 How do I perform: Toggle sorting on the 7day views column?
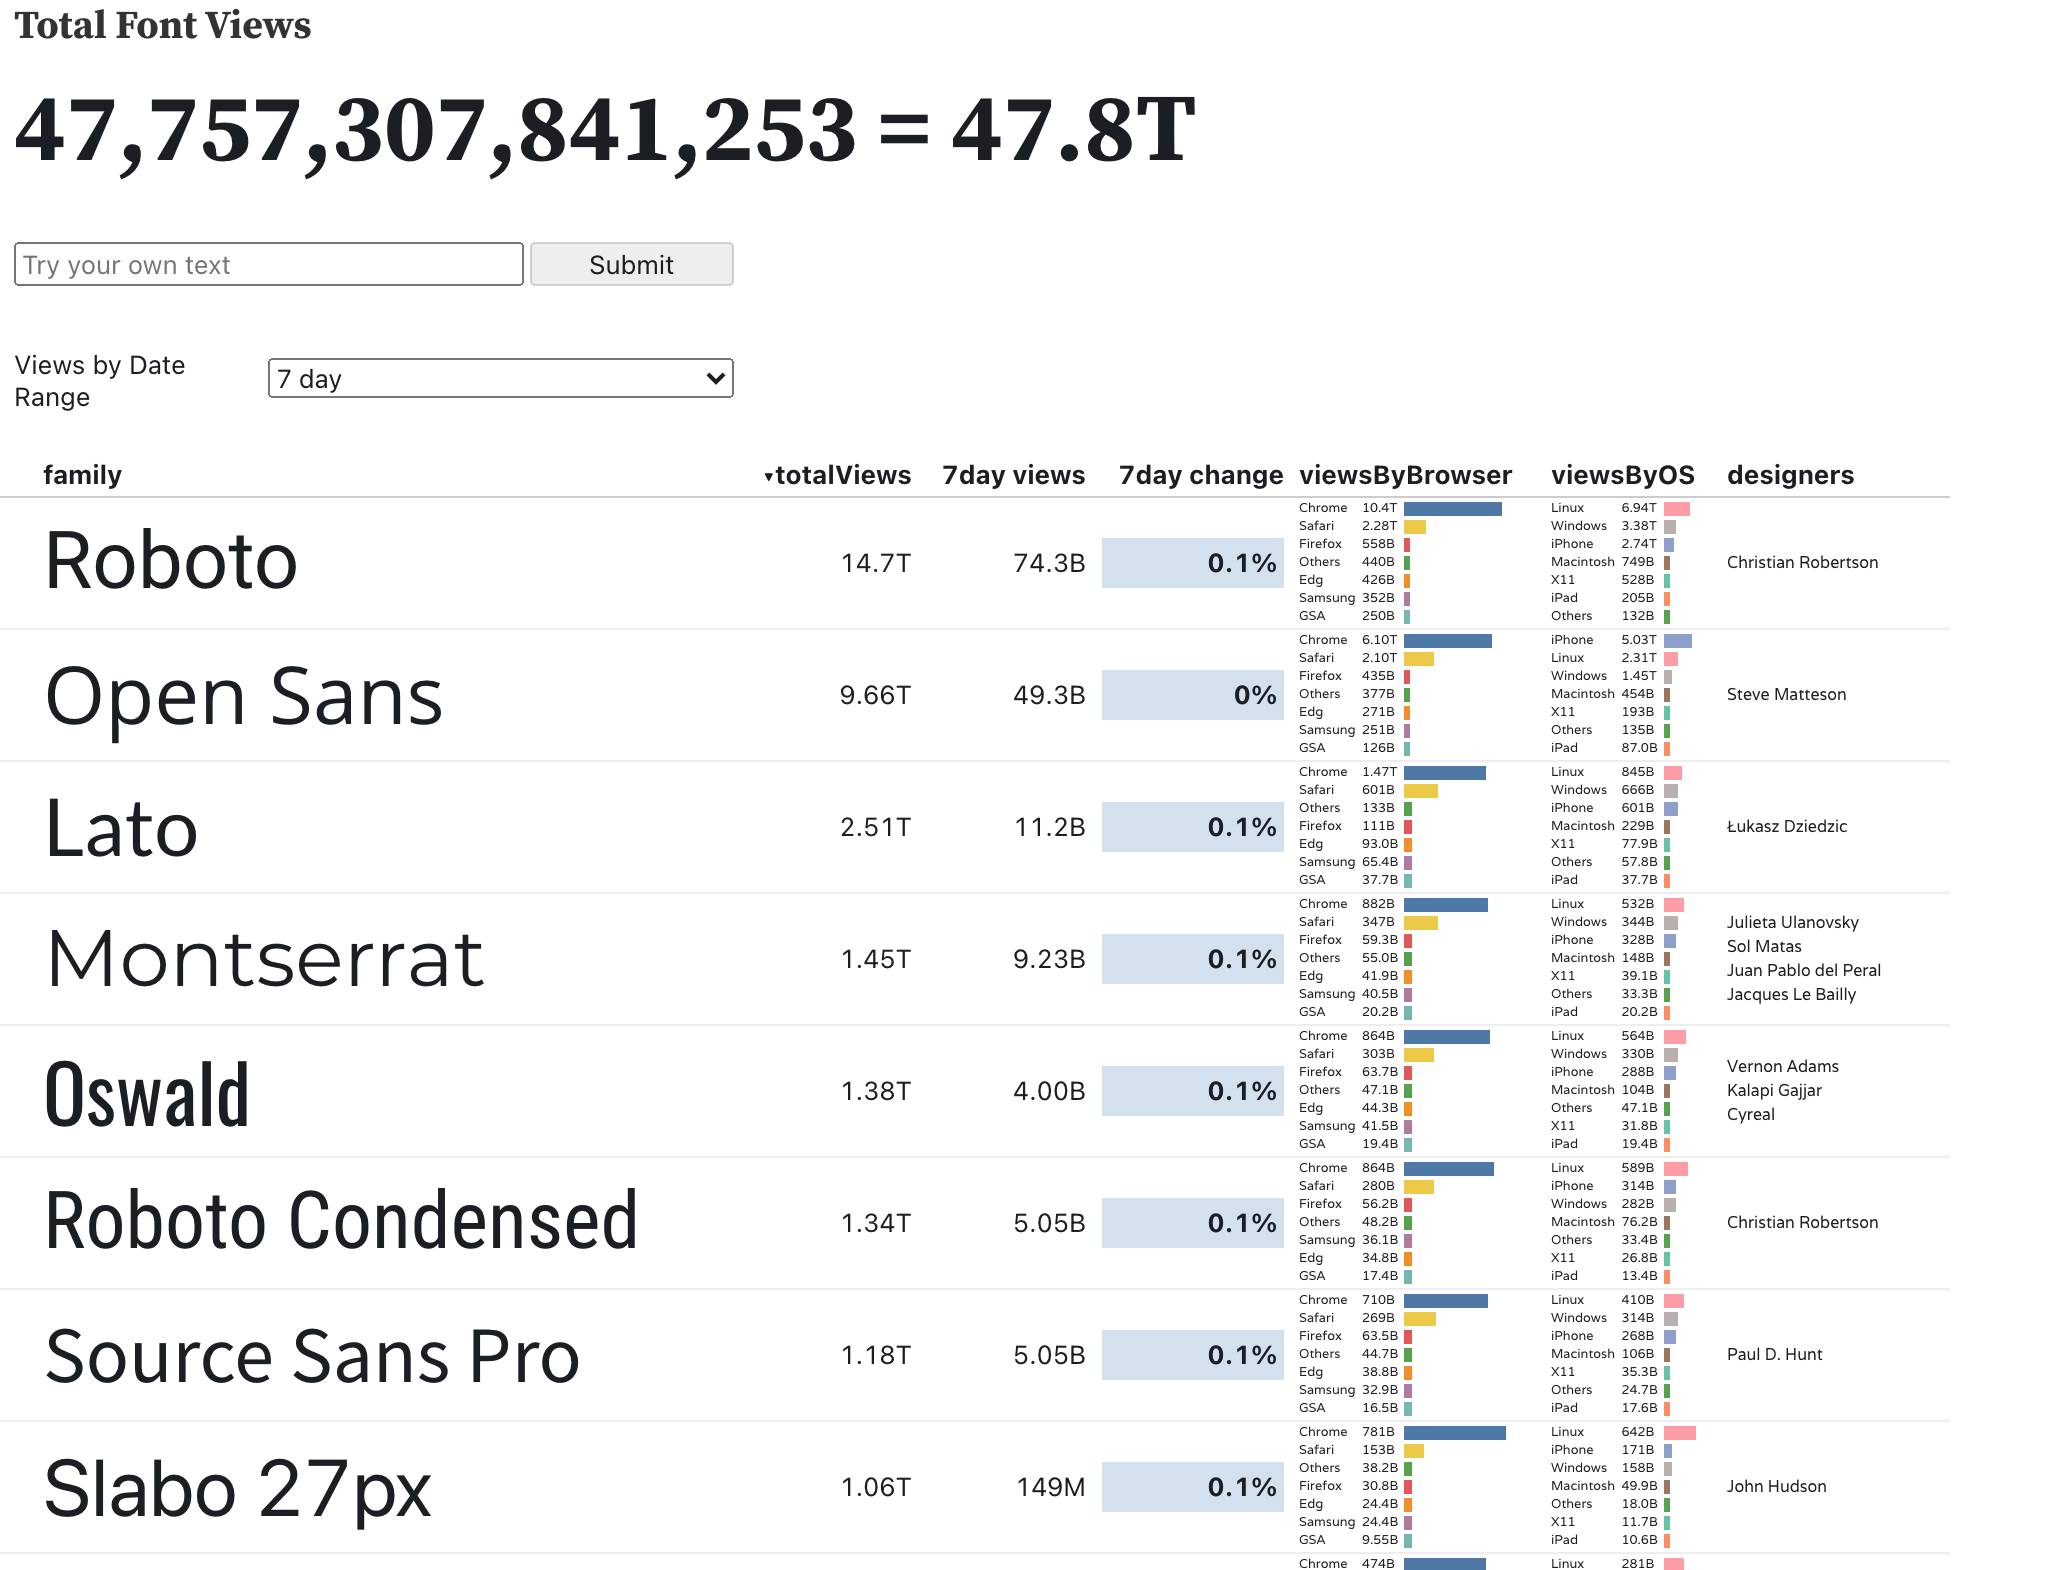1013,475
